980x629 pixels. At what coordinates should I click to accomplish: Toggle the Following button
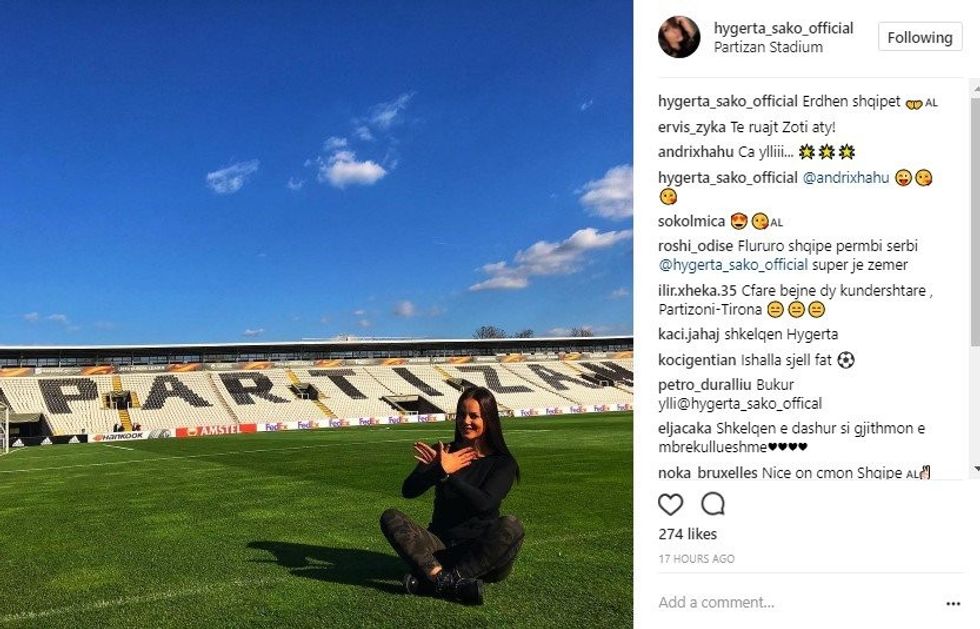(x=920, y=38)
